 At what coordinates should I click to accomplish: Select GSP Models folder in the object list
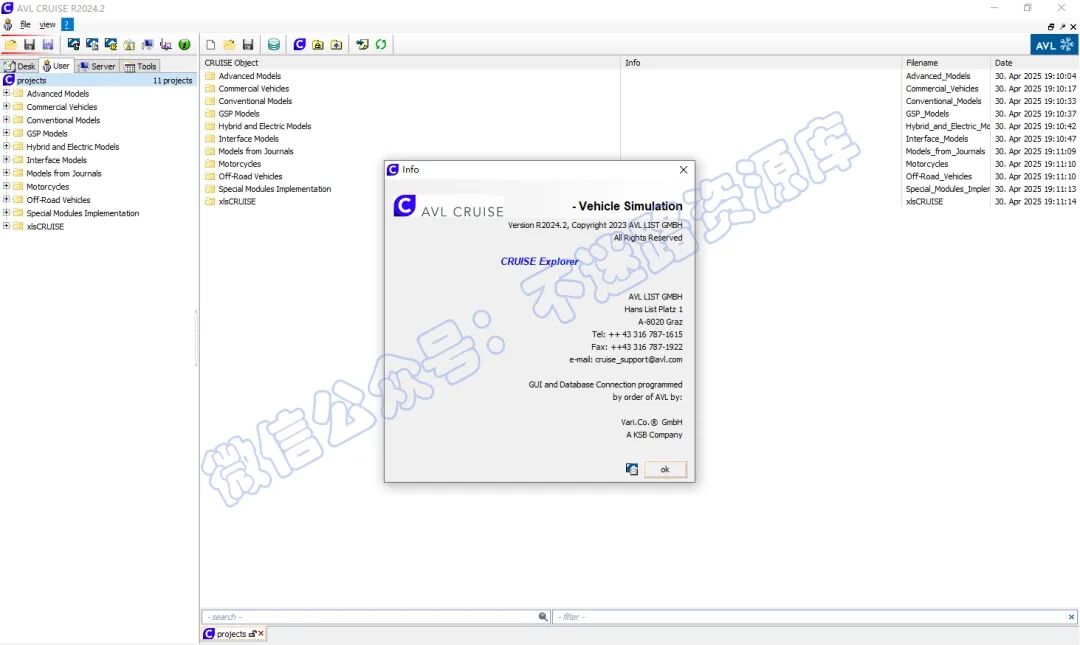(239, 114)
